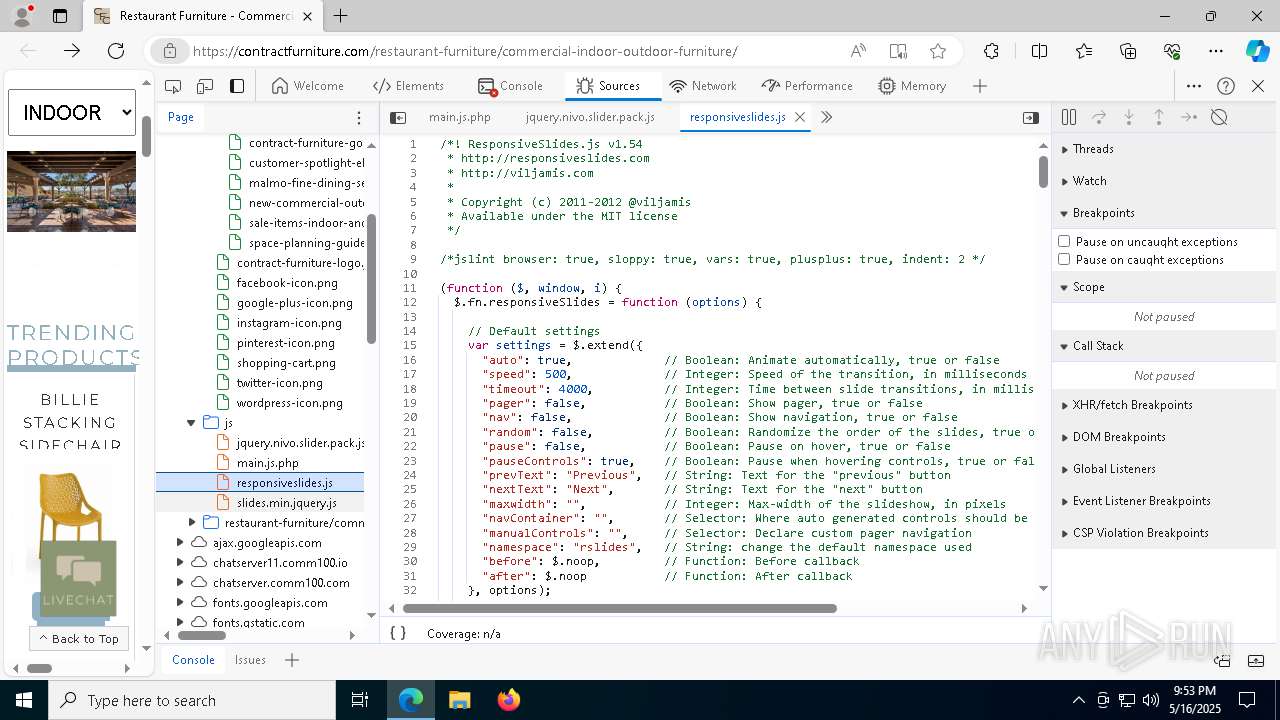
Task: Open slides.min.jquery.js file
Action: click(x=286, y=503)
